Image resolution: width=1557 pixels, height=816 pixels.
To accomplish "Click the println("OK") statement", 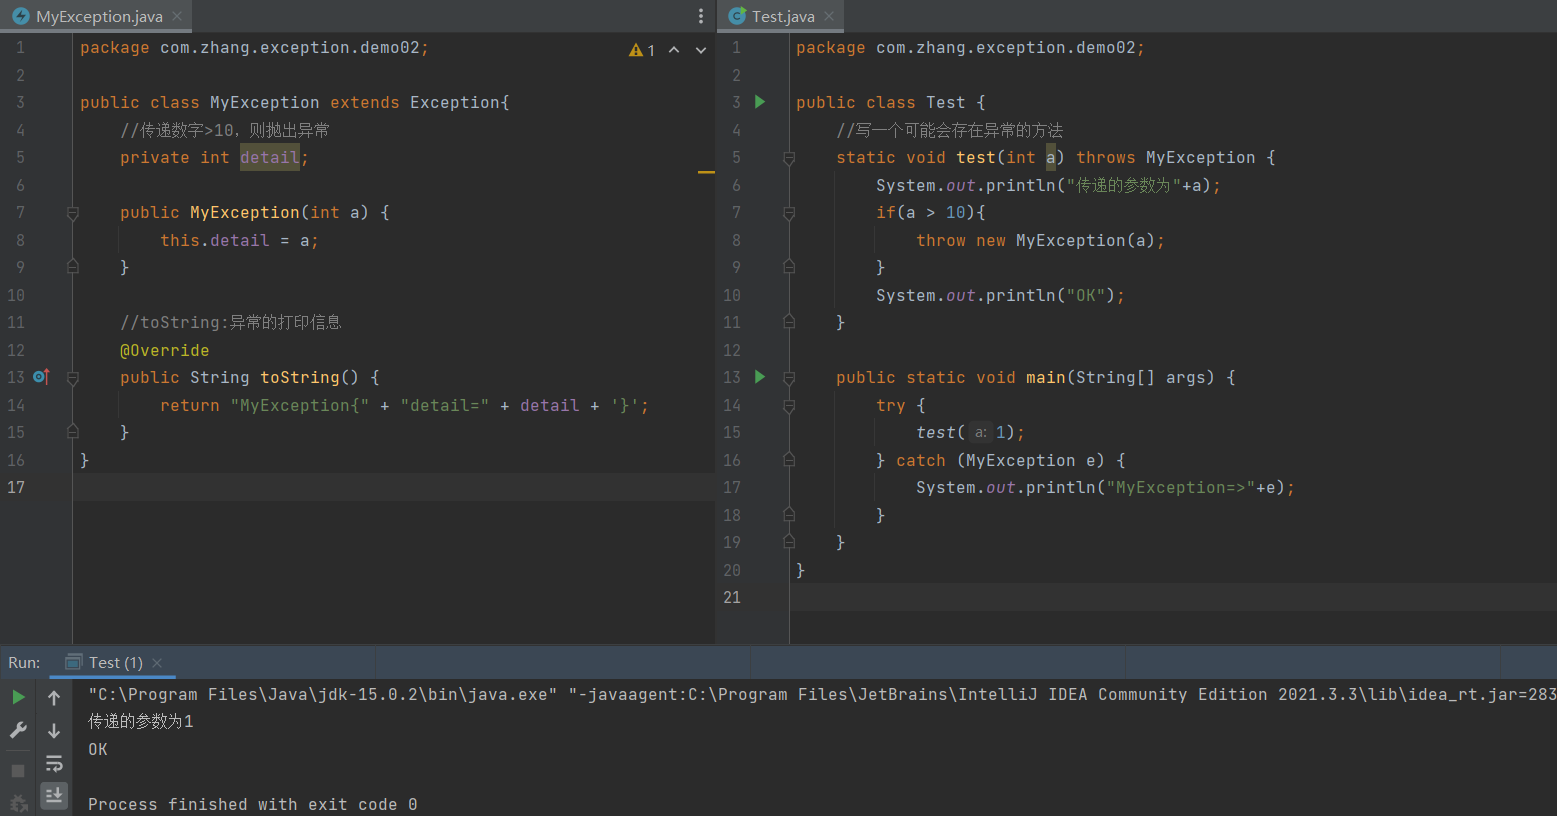I will [x=1000, y=295].
